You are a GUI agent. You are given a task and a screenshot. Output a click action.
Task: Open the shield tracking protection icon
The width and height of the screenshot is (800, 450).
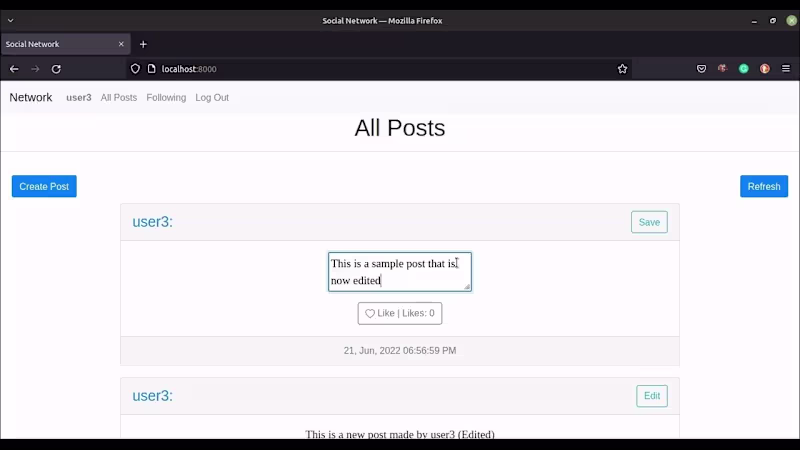135,69
